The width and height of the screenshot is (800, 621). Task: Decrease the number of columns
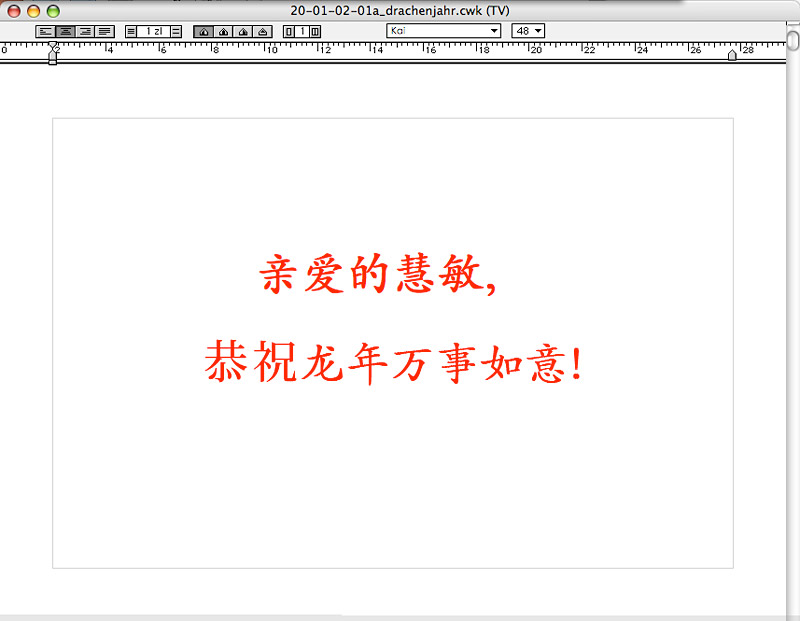coord(289,32)
